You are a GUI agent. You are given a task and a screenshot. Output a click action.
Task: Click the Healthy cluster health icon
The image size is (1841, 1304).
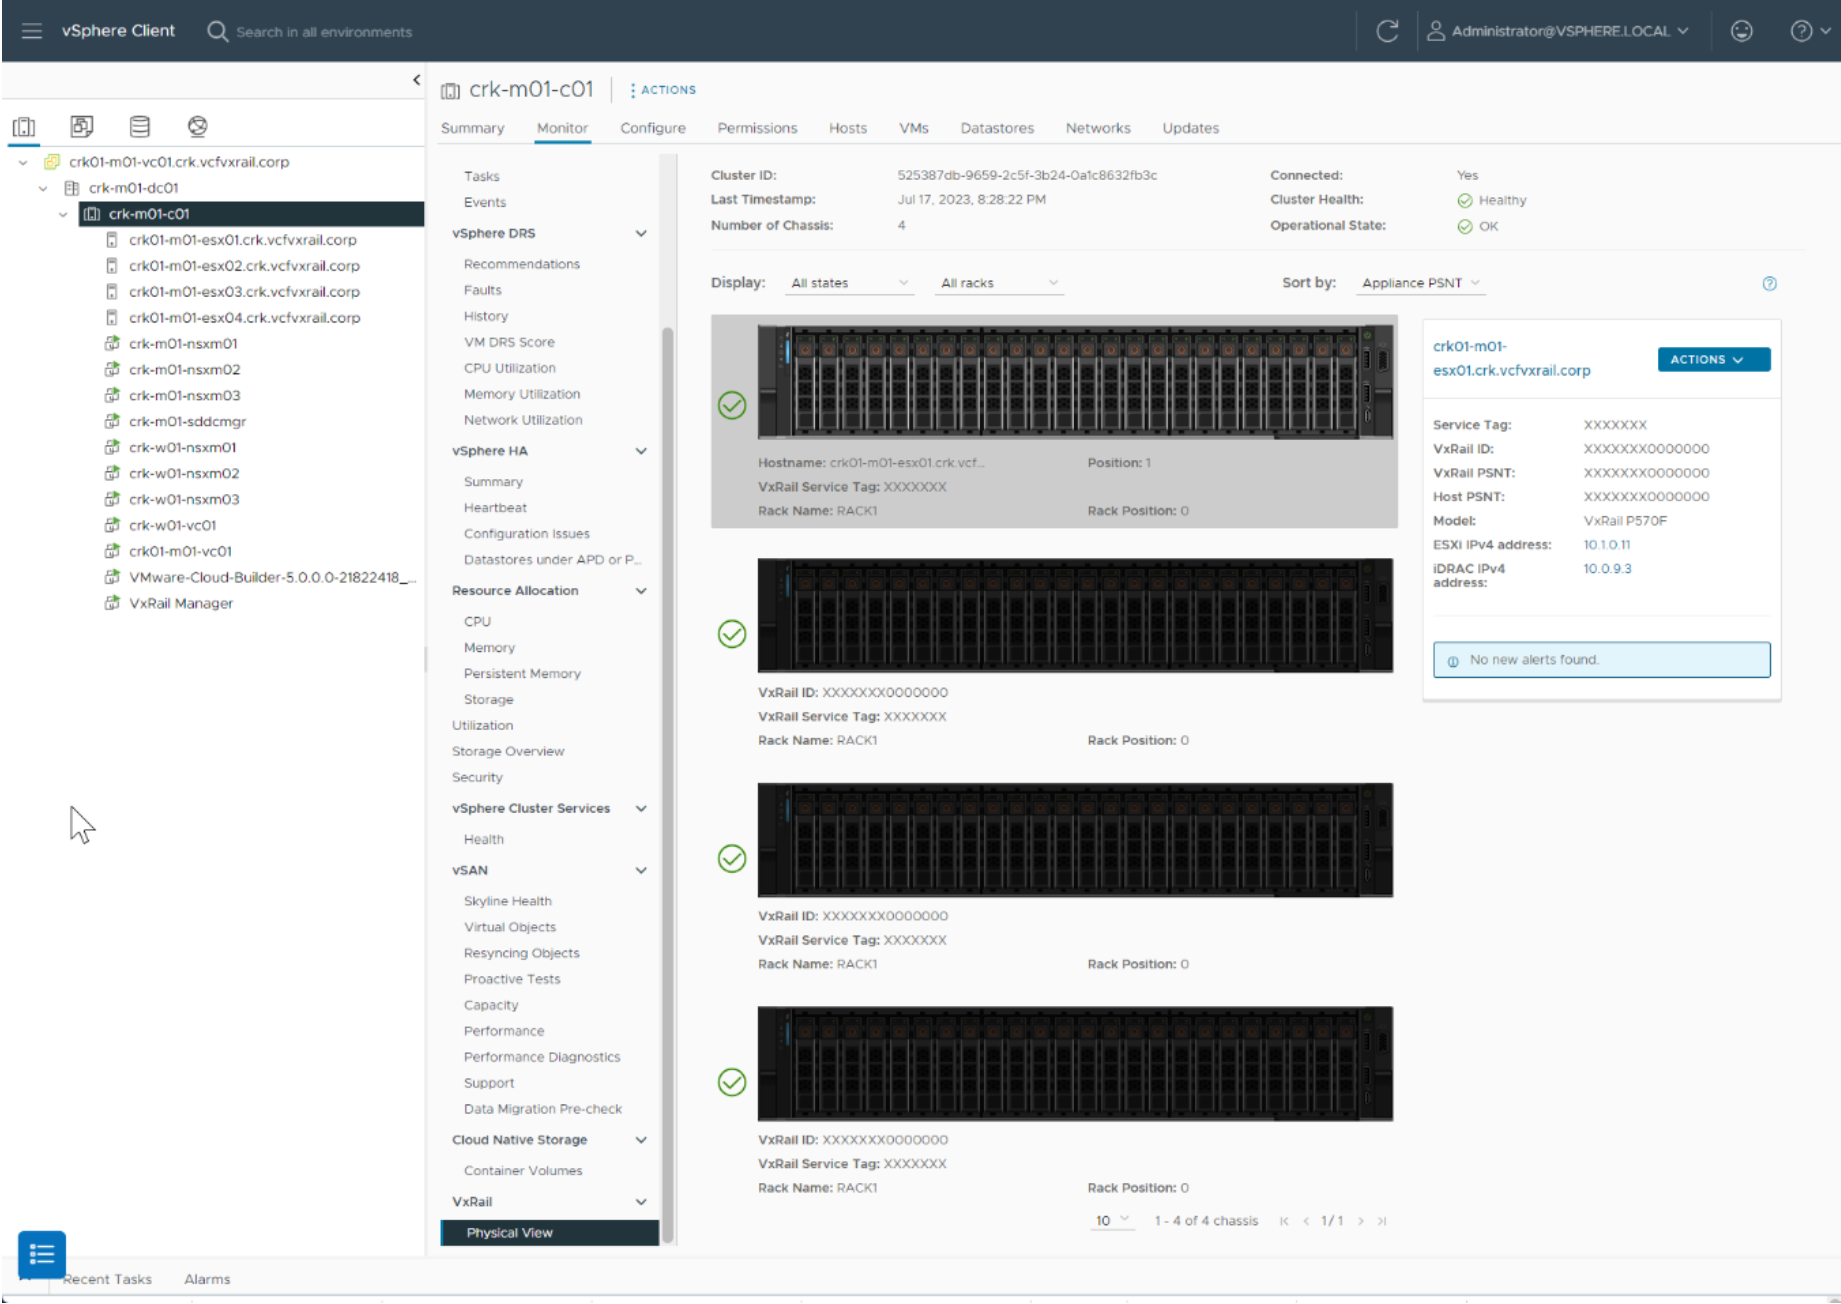[1464, 200]
